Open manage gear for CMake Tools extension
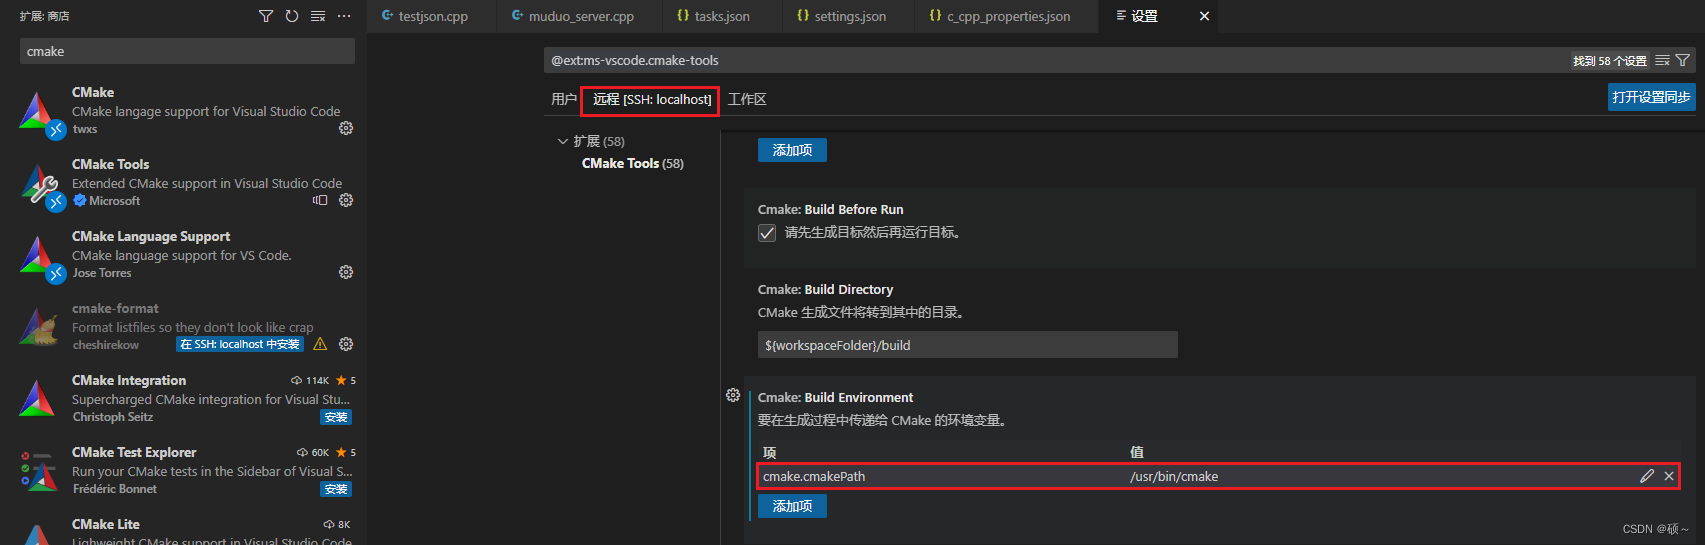This screenshot has height=545, width=1705. click(346, 200)
